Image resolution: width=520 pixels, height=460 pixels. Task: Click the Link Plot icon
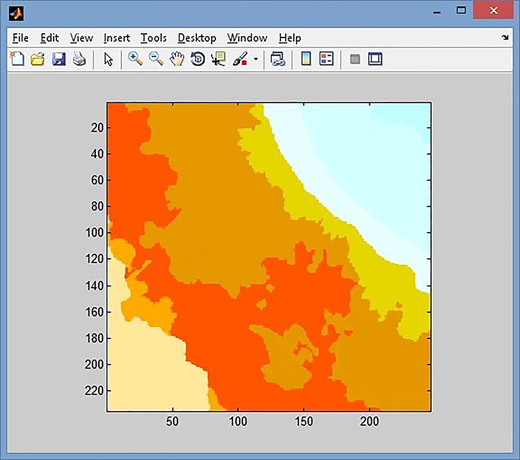[278, 59]
